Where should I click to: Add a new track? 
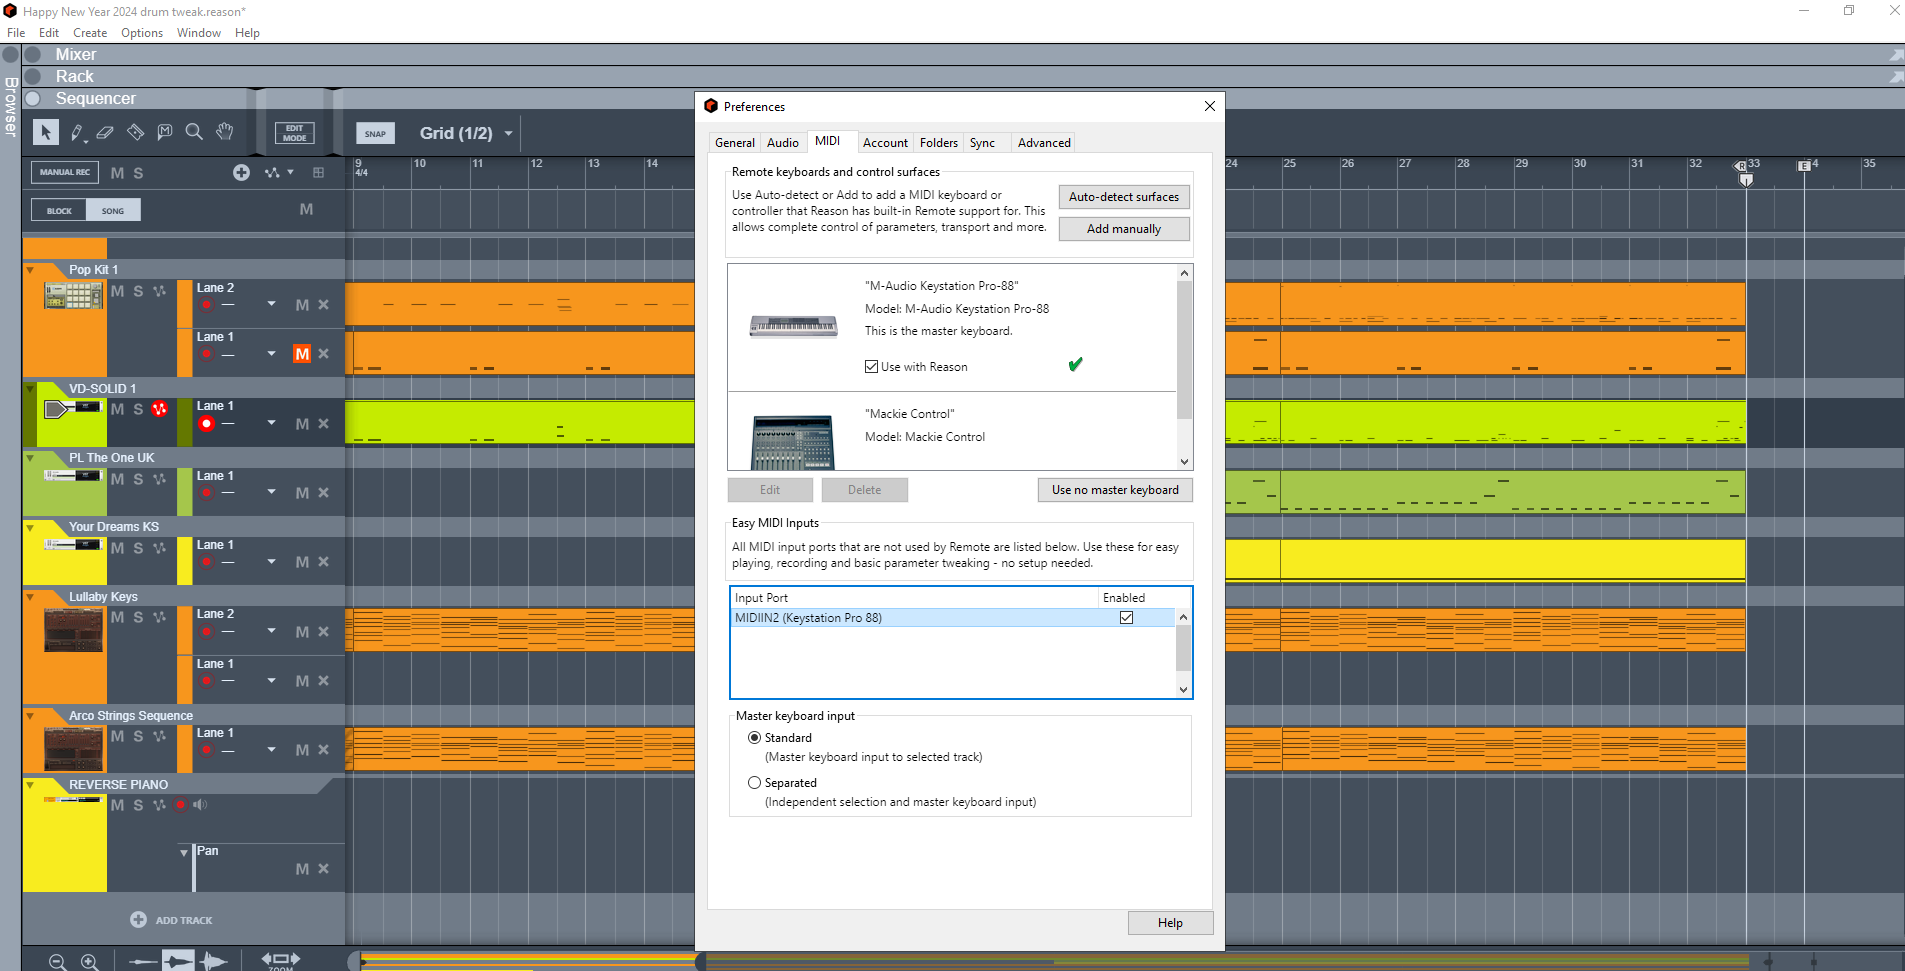[172, 920]
